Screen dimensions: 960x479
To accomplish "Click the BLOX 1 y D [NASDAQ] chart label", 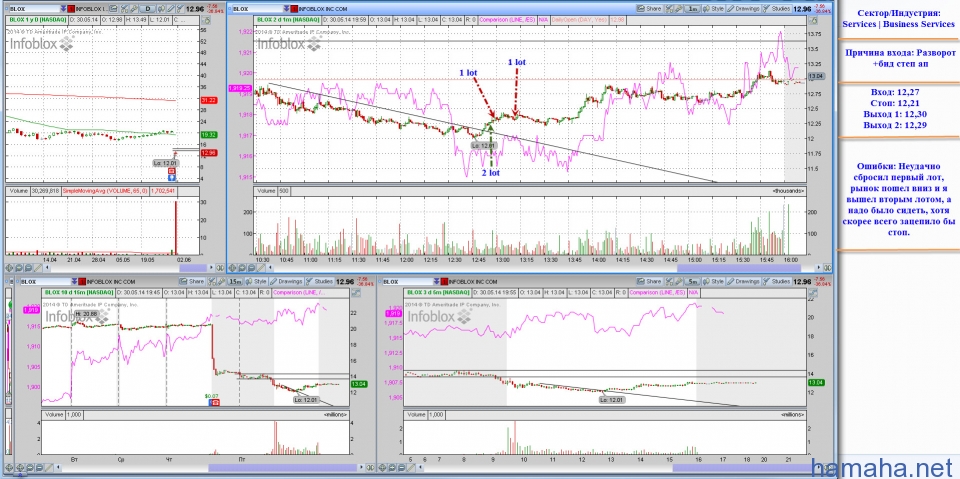I will tap(38, 20).
